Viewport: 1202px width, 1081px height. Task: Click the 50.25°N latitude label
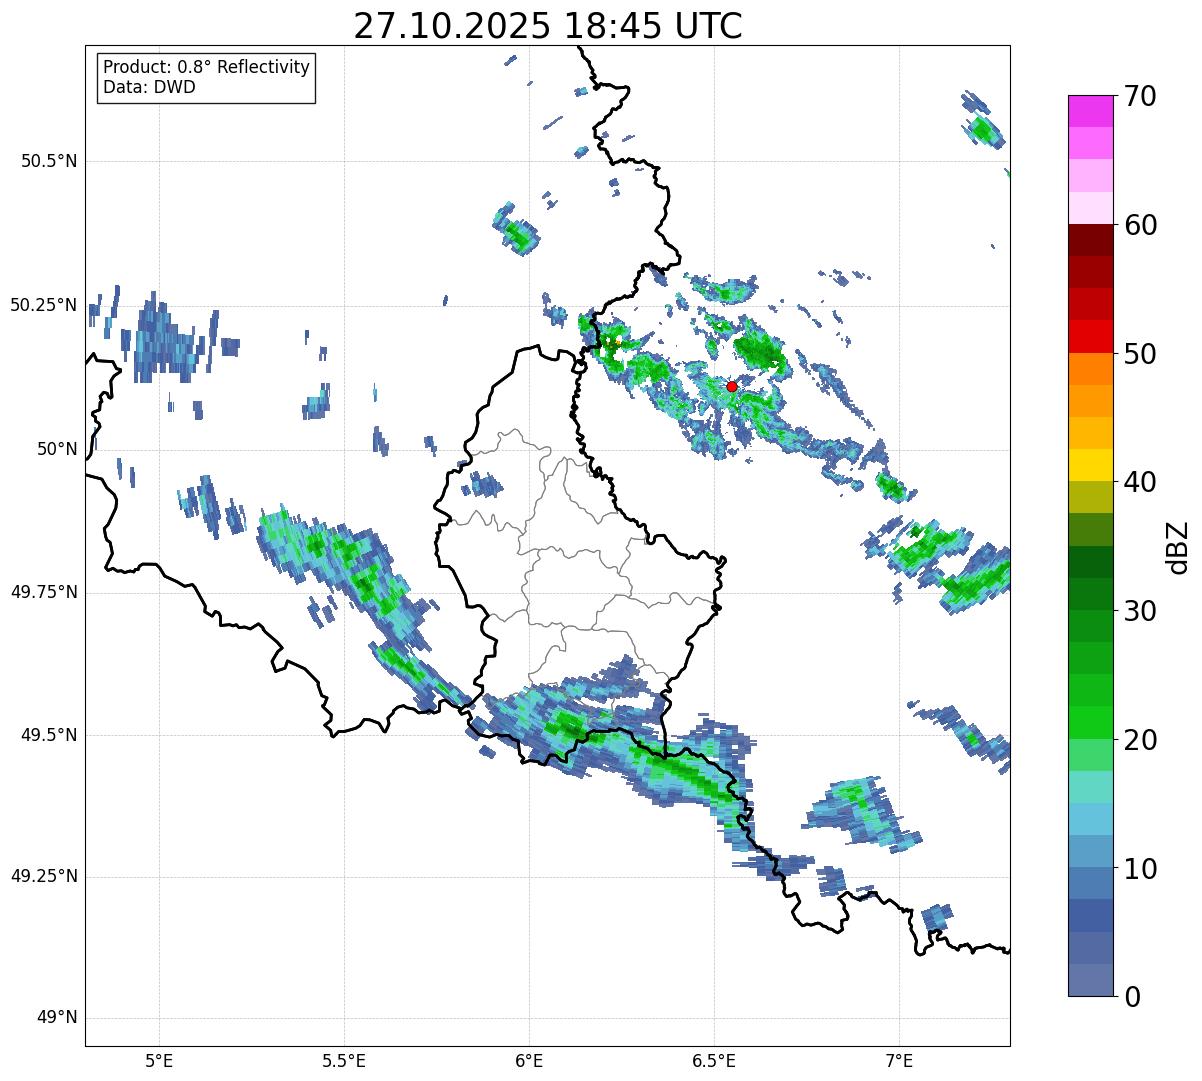[44, 305]
